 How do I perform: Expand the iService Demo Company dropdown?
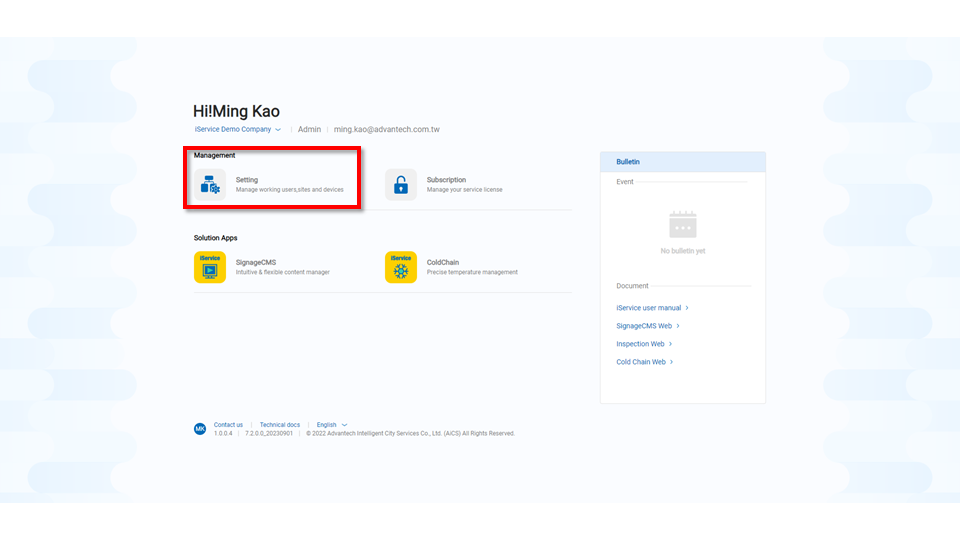pos(238,129)
